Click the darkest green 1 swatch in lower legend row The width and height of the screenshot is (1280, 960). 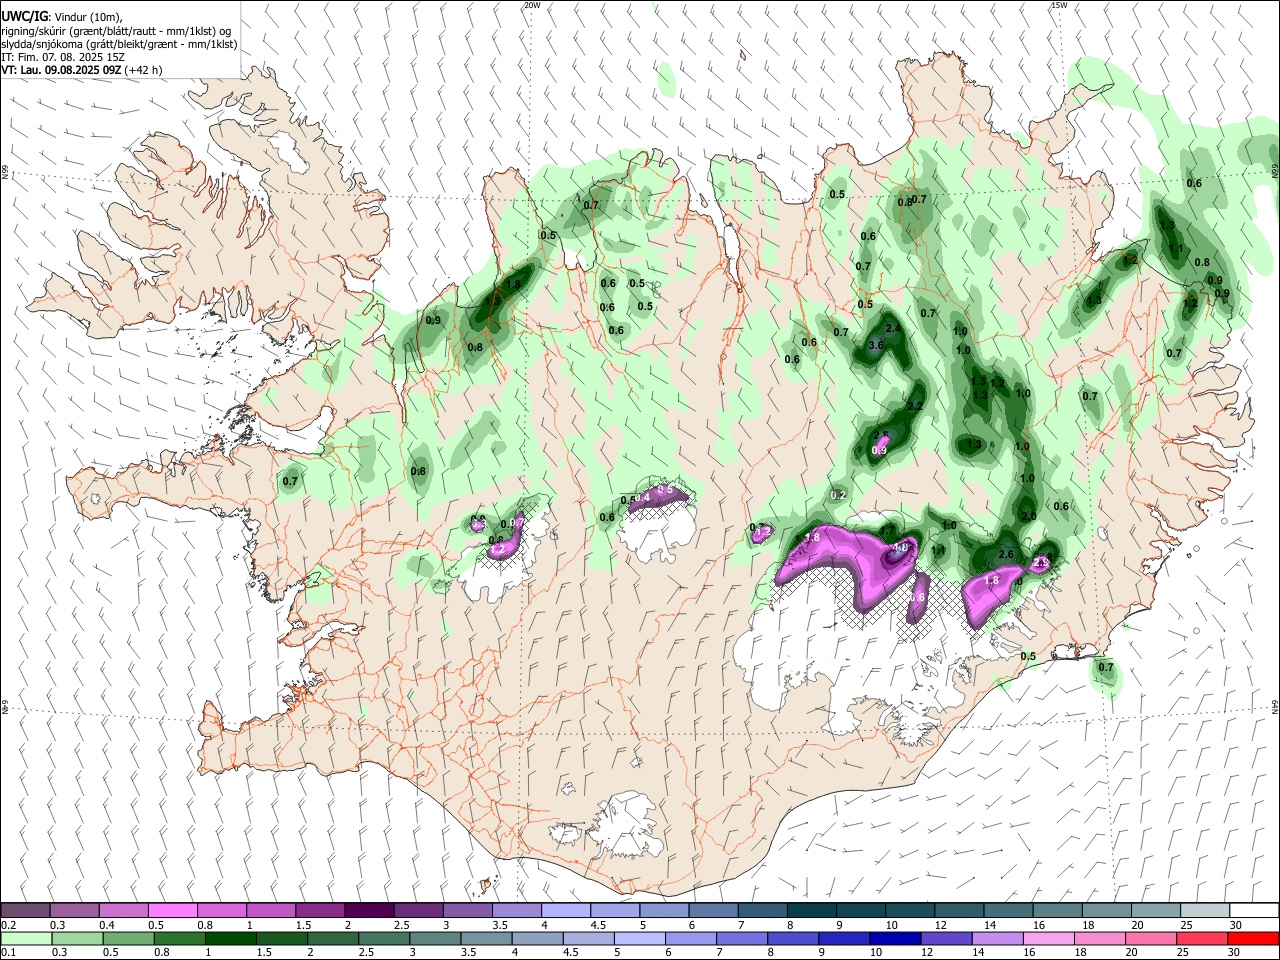(x=230, y=938)
